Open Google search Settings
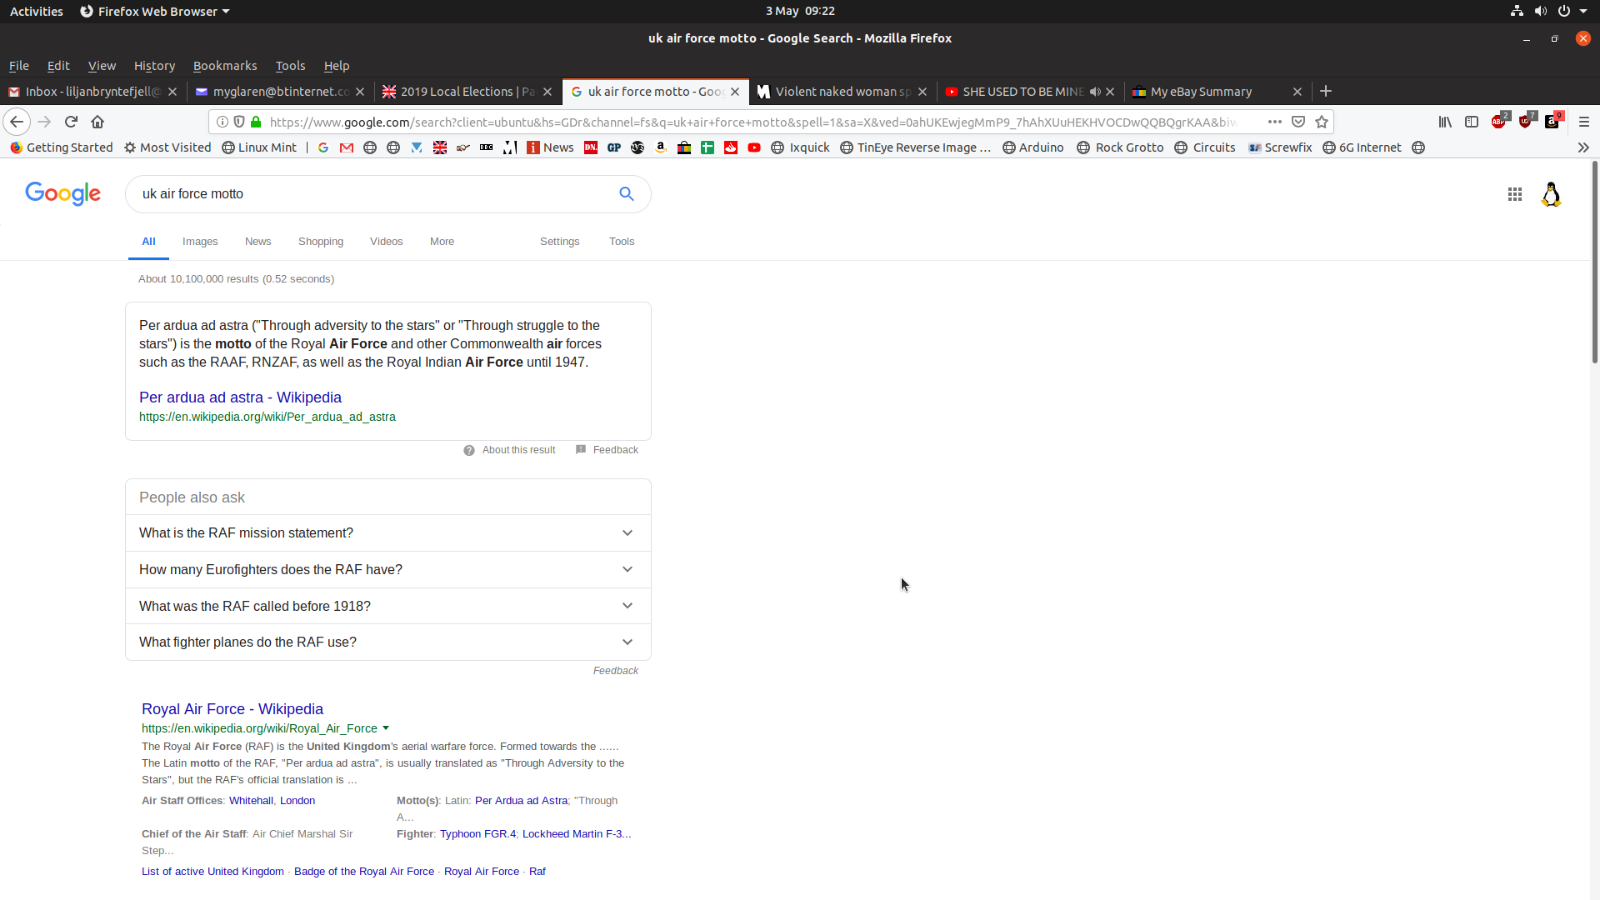 point(560,242)
